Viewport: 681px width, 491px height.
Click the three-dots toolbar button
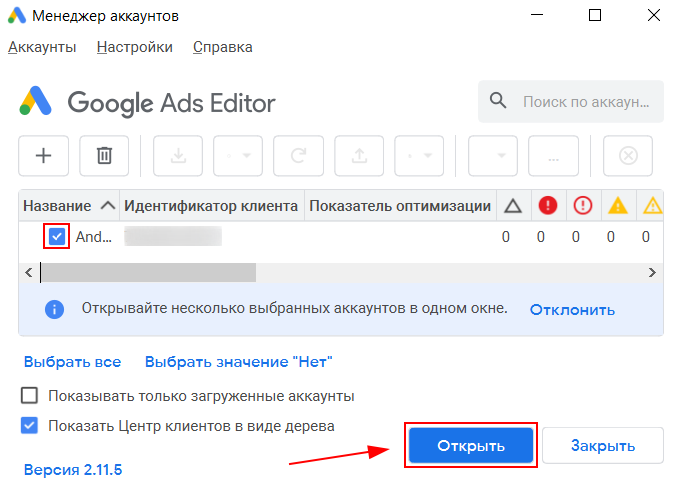(x=553, y=155)
